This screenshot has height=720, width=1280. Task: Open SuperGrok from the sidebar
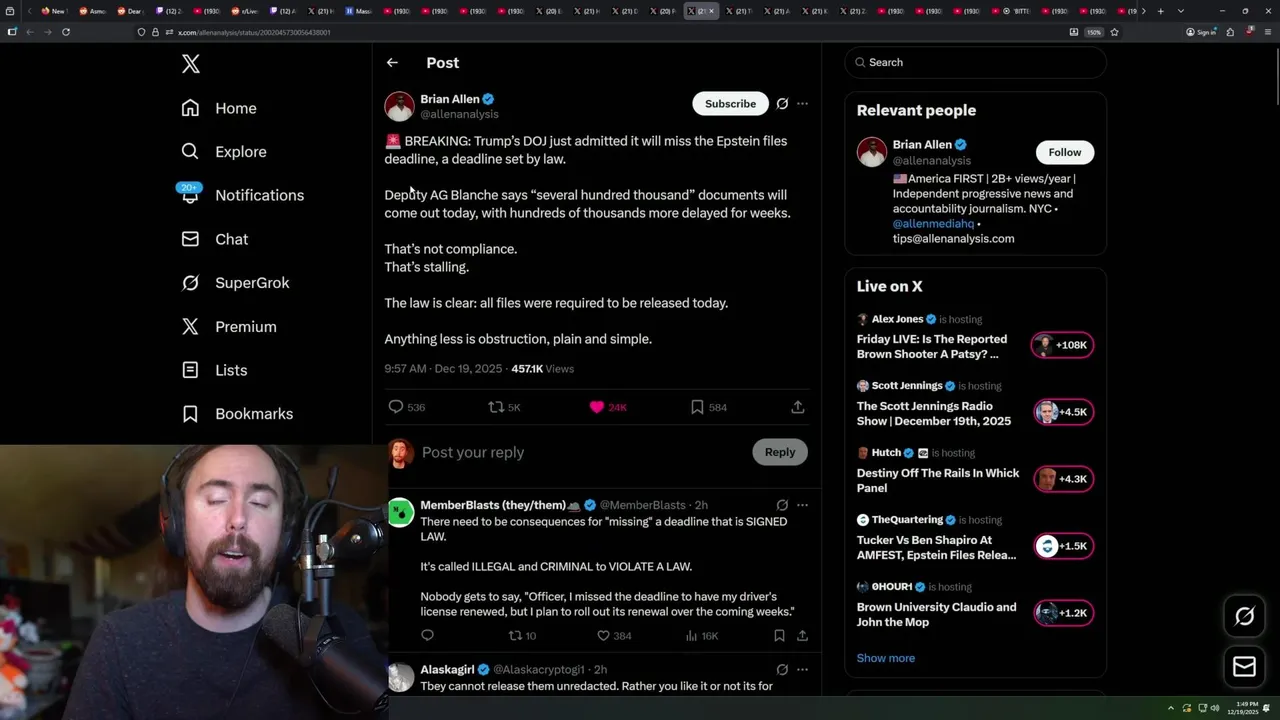tap(235, 283)
